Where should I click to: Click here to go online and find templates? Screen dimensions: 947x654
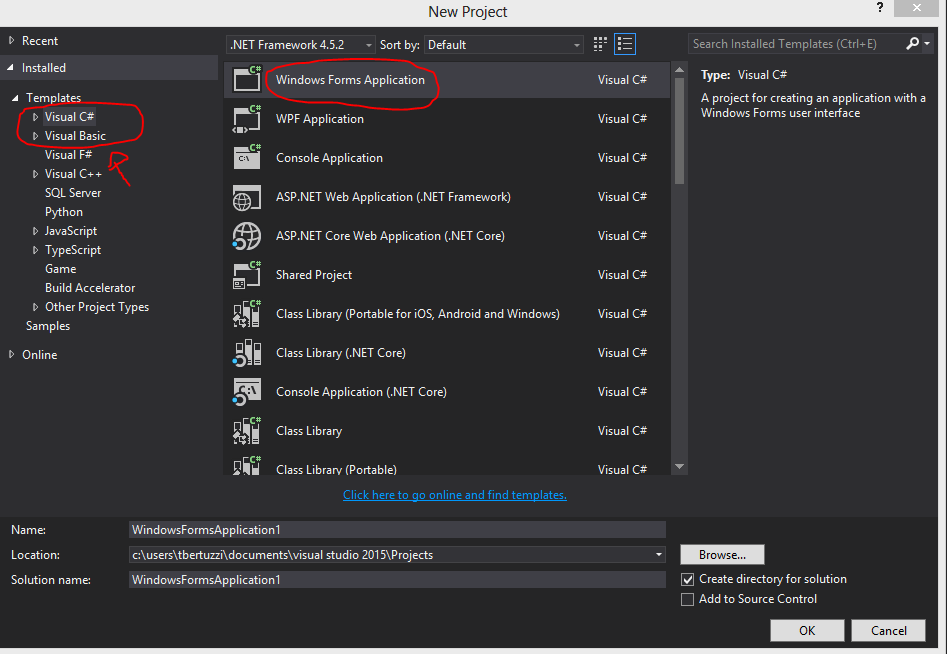[x=455, y=494]
